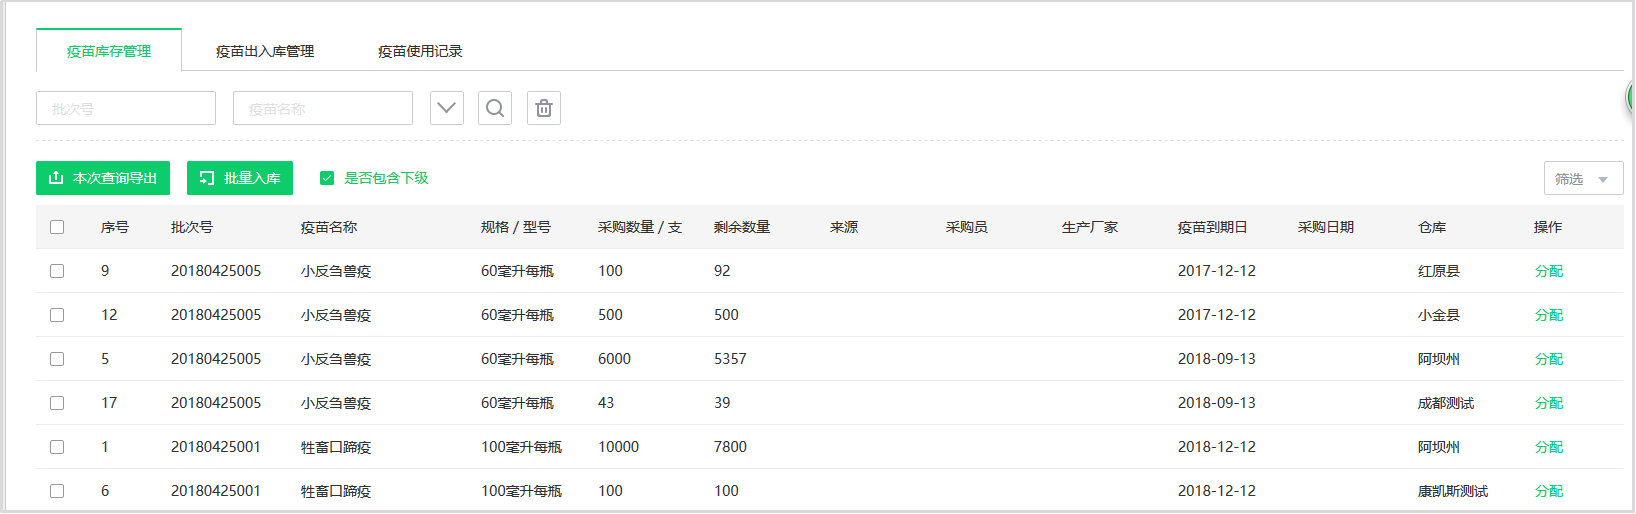
Task: Click 本次查询导出 export button
Action: pyautogui.click(x=103, y=178)
